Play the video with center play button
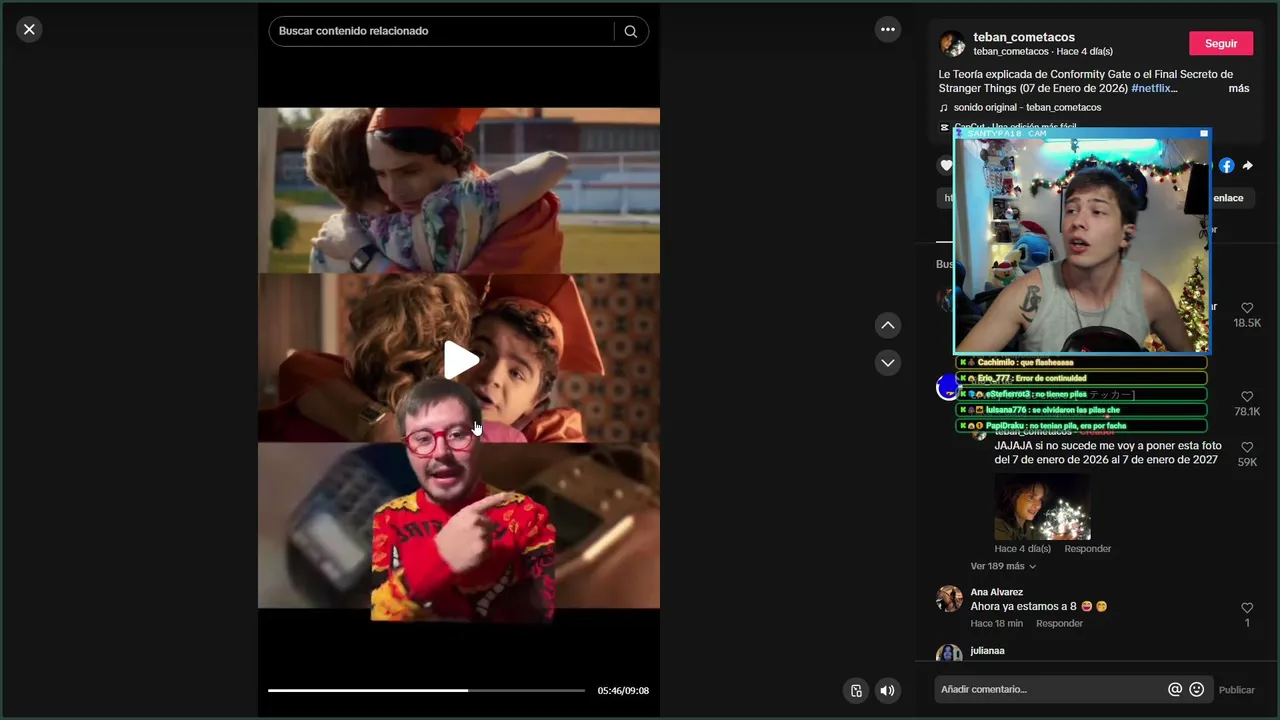This screenshot has height=720, width=1280. pyautogui.click(x=460, y=361)
